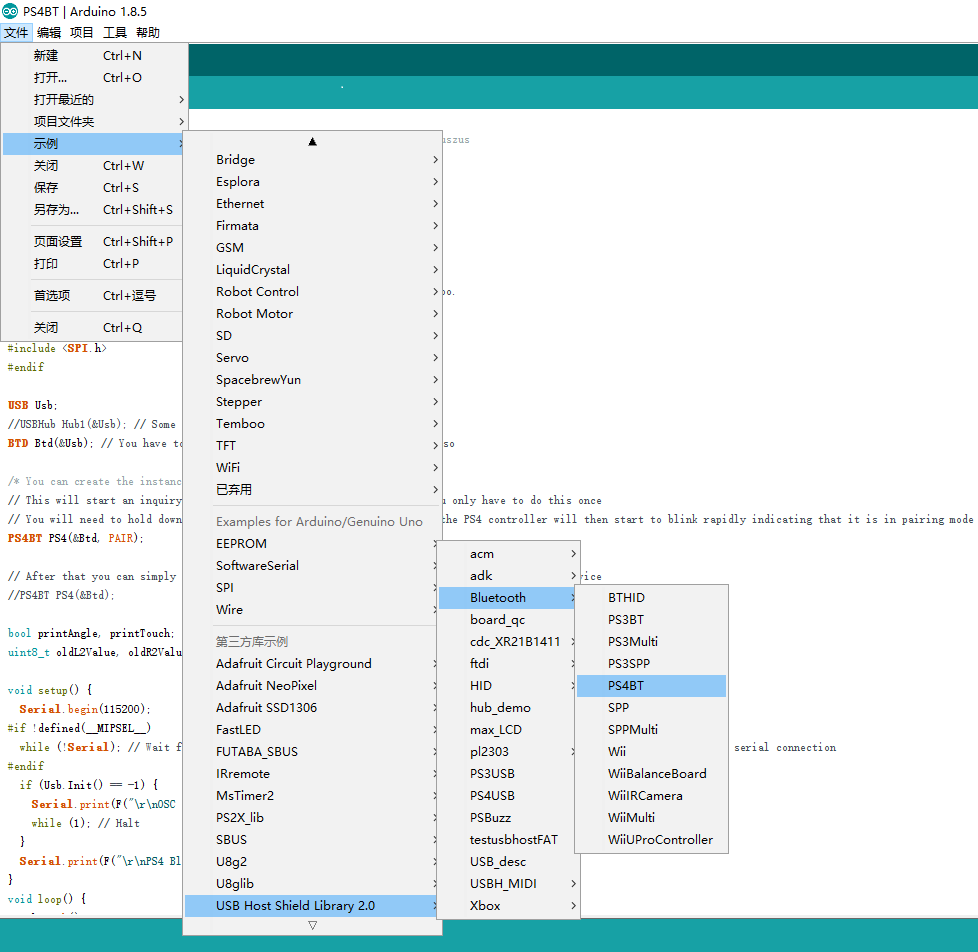Open Servo examples entry

pos(312,357)
